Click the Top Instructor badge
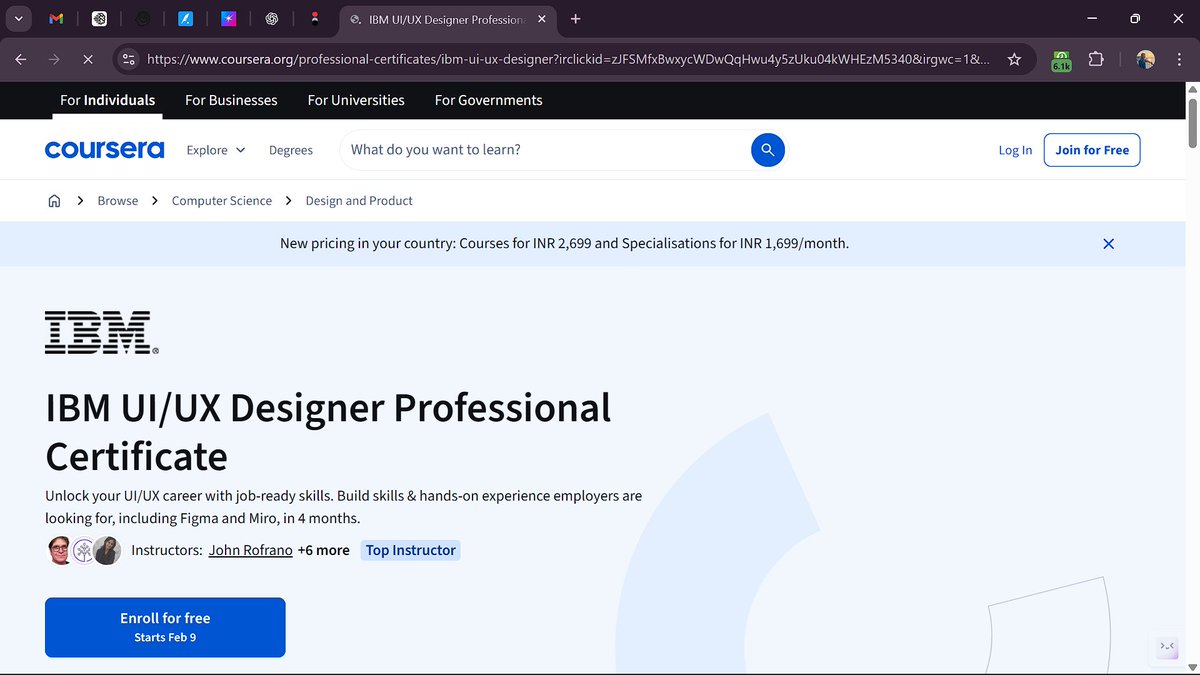This screenshot has width=1200, height=675. [411, 550]
